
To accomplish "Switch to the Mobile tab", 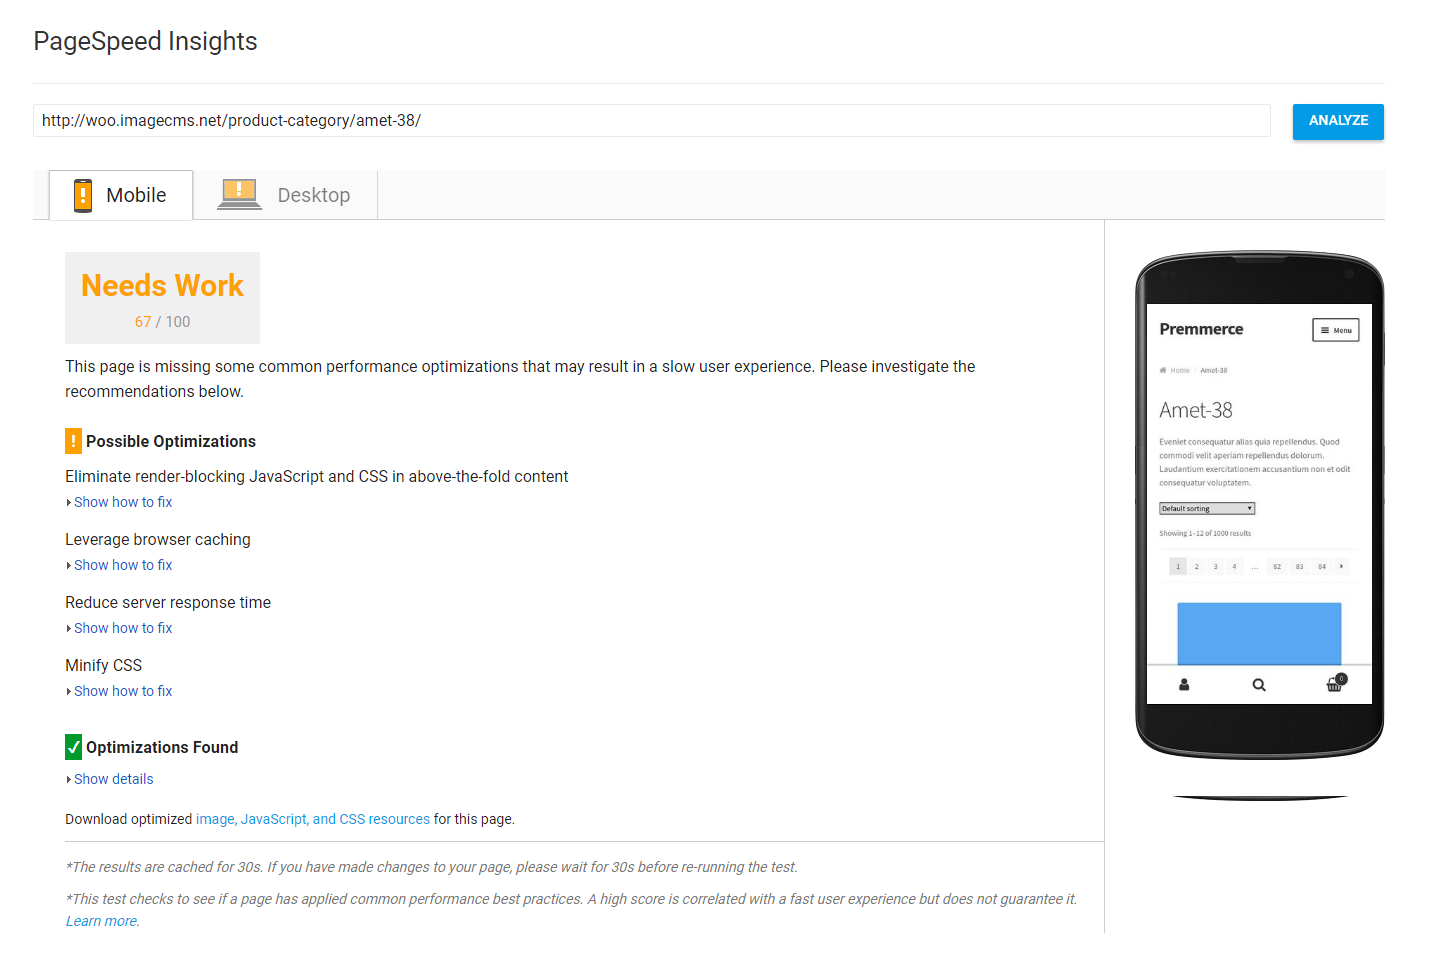I will click(121, 195).
